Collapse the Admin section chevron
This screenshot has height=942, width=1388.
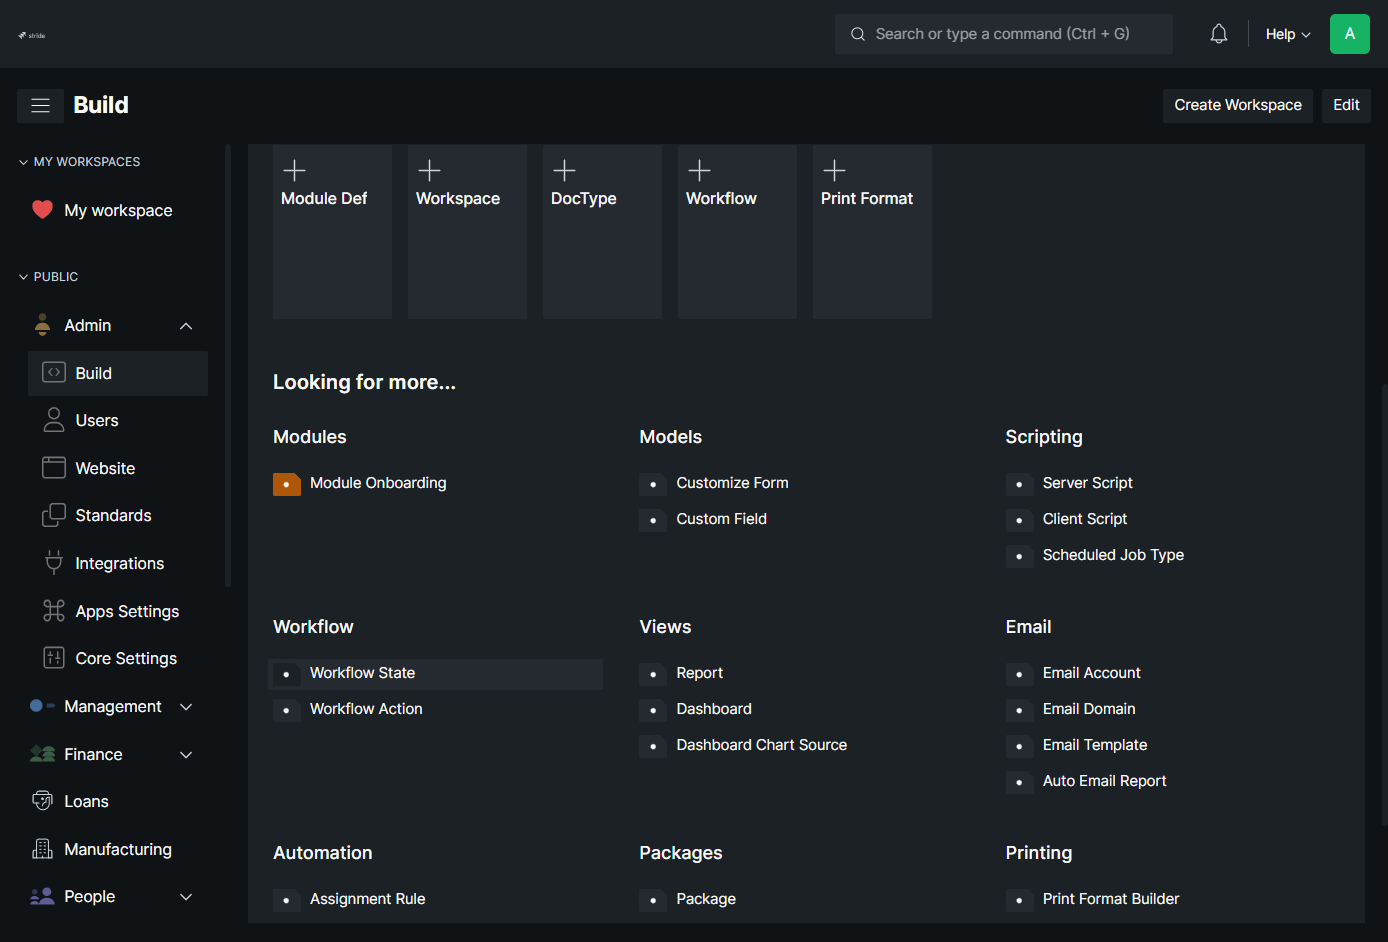(186, 326)
